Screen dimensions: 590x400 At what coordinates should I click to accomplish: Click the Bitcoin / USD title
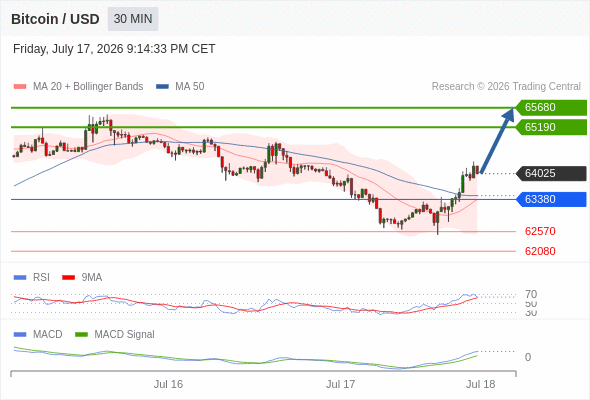[55, 19]
